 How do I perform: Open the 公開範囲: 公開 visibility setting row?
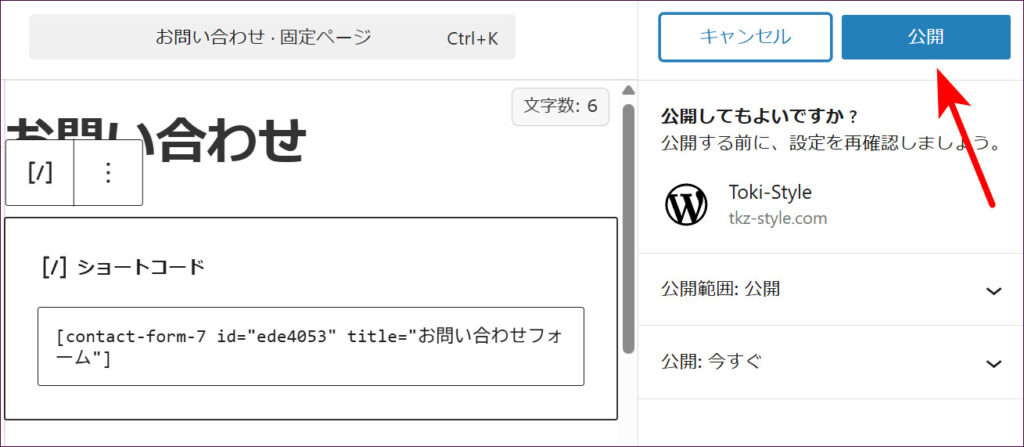point(721,289)
